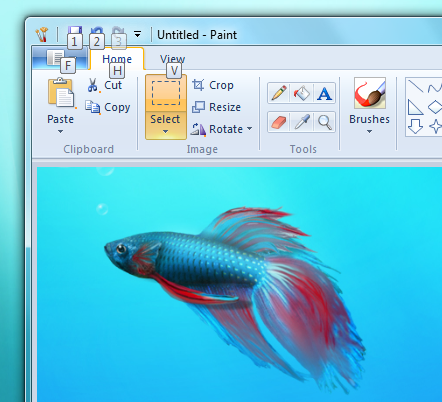Expand the Paste dropdown arrow
The image size is (442, 402).
(x=60, y=131)
